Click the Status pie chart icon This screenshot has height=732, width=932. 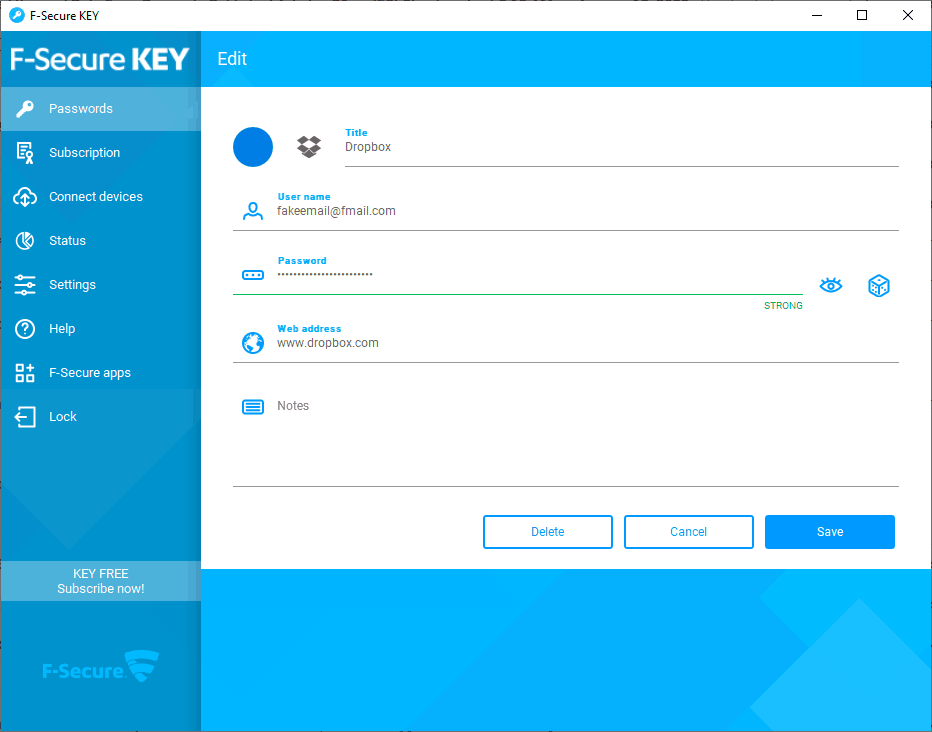tap(24, 241)
